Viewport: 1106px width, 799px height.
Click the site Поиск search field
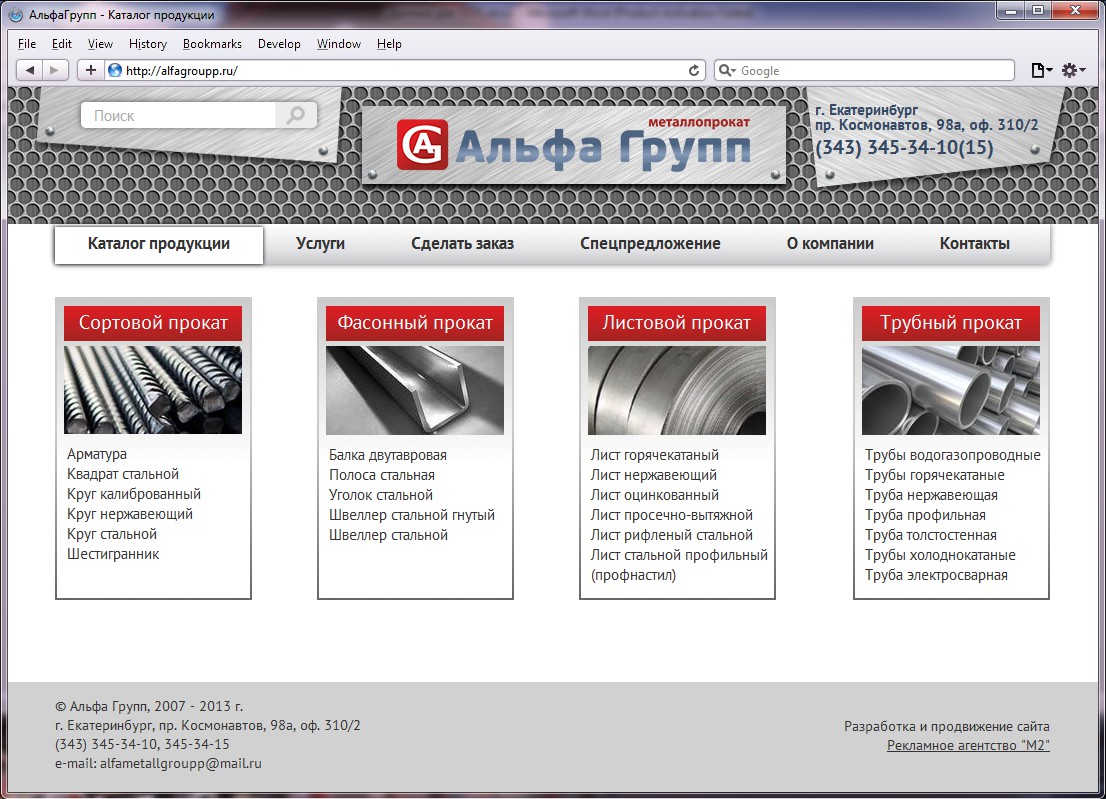(x=178, y=115)
